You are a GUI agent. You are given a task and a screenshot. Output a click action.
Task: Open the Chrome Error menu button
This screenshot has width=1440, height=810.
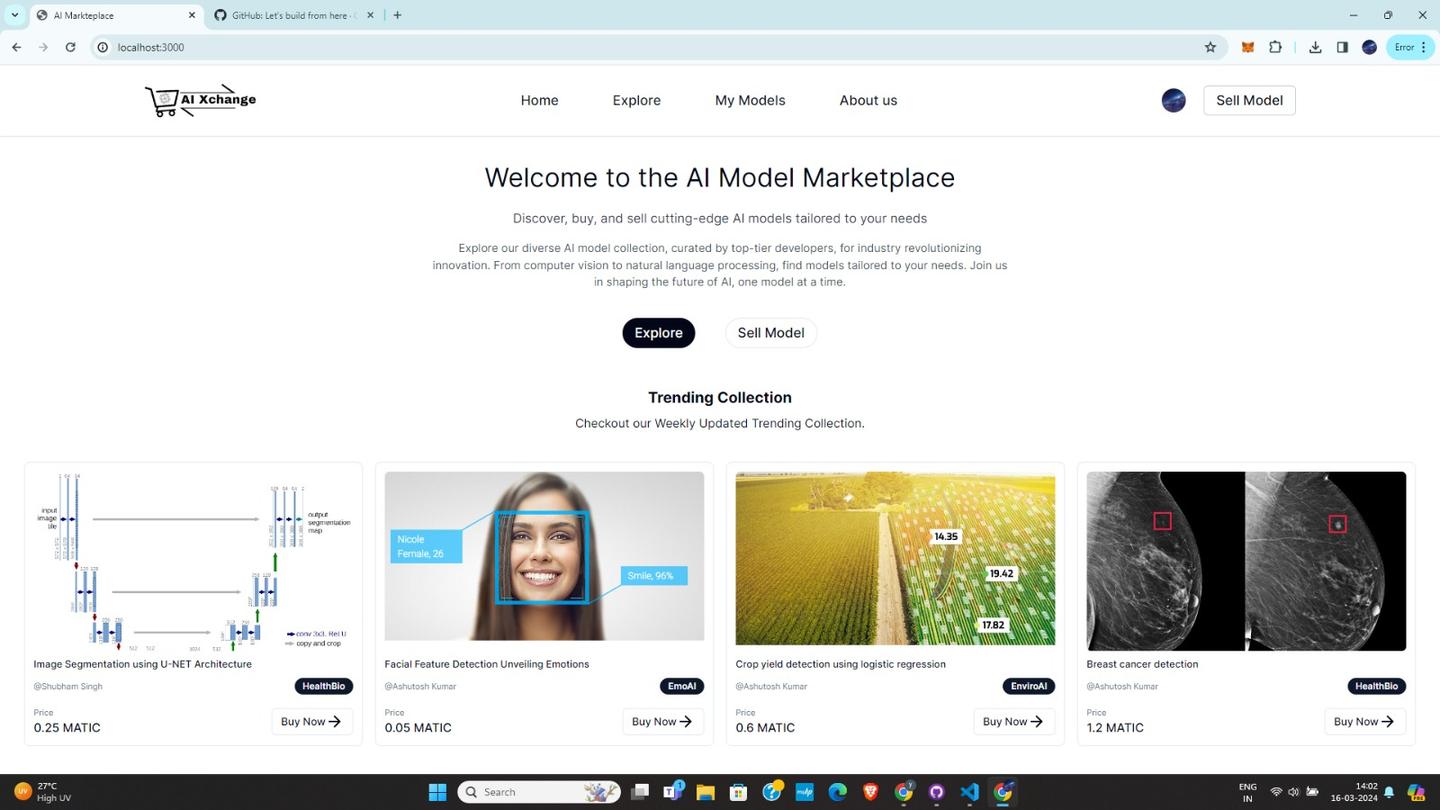(1410, 47)
